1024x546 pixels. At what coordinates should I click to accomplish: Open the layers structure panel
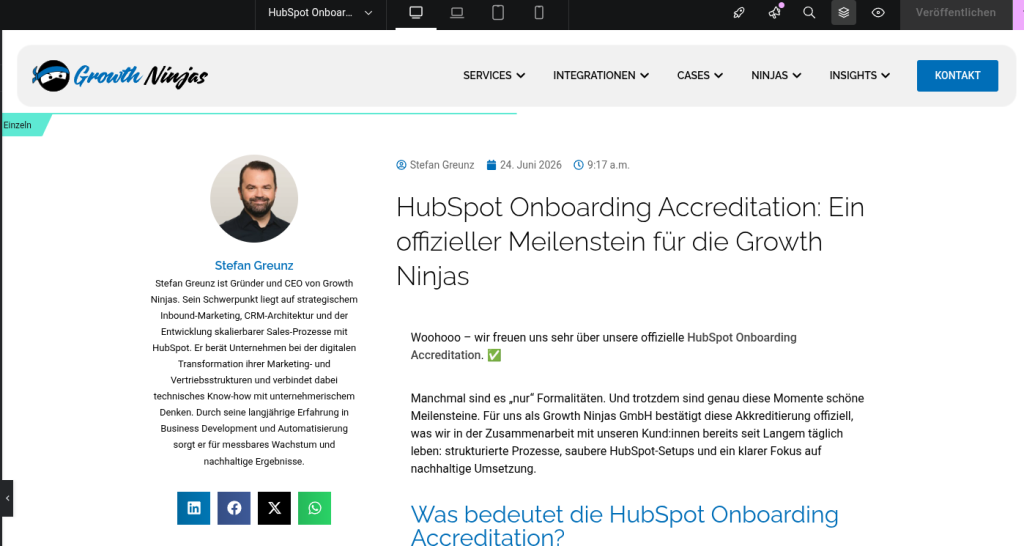[844, 12]
